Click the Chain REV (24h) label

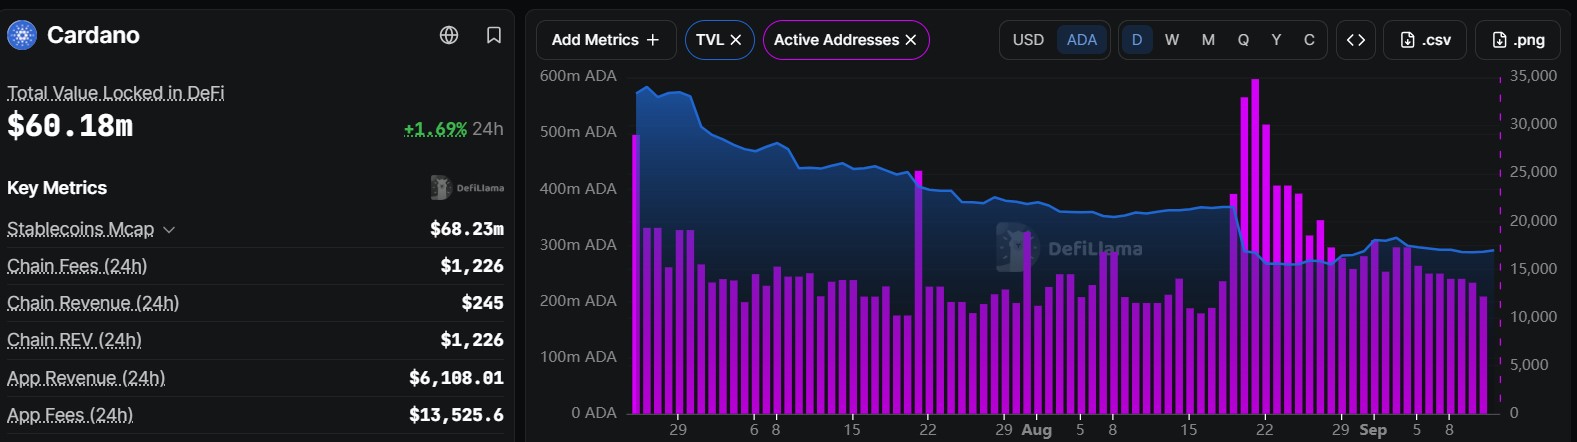click(x=74, y=340)
